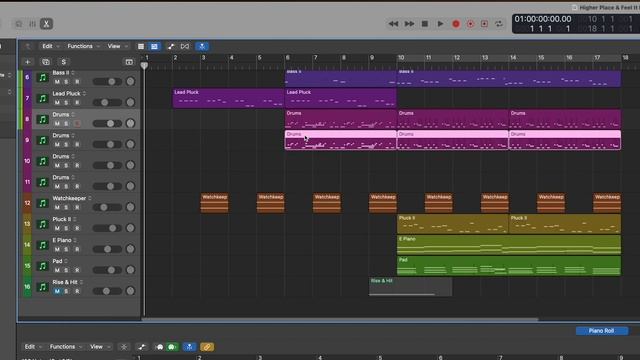Open Piano Roll Functions menu
This screenshot has height=360, width=640.
(65, 347)
